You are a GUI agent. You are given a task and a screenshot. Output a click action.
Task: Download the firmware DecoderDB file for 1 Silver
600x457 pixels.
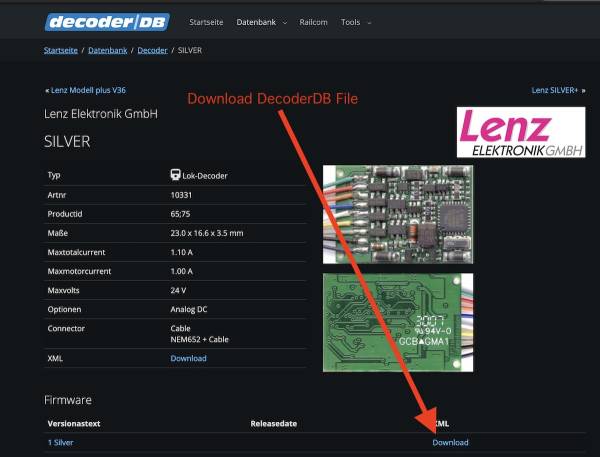tap(450, 442)
